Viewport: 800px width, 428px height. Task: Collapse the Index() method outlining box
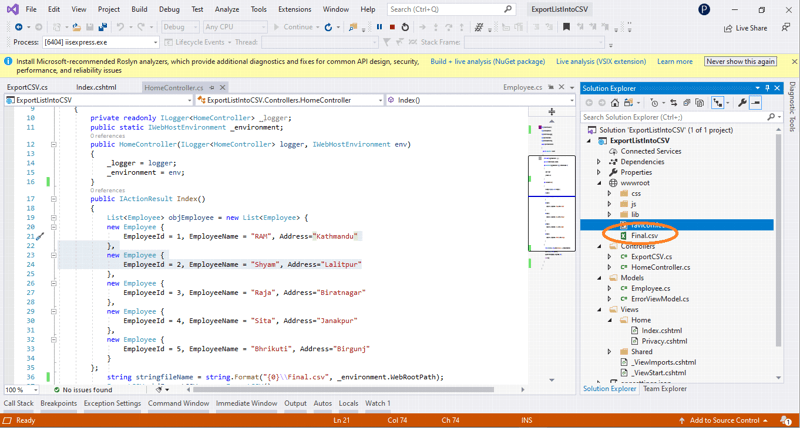[x=53, y=198]
